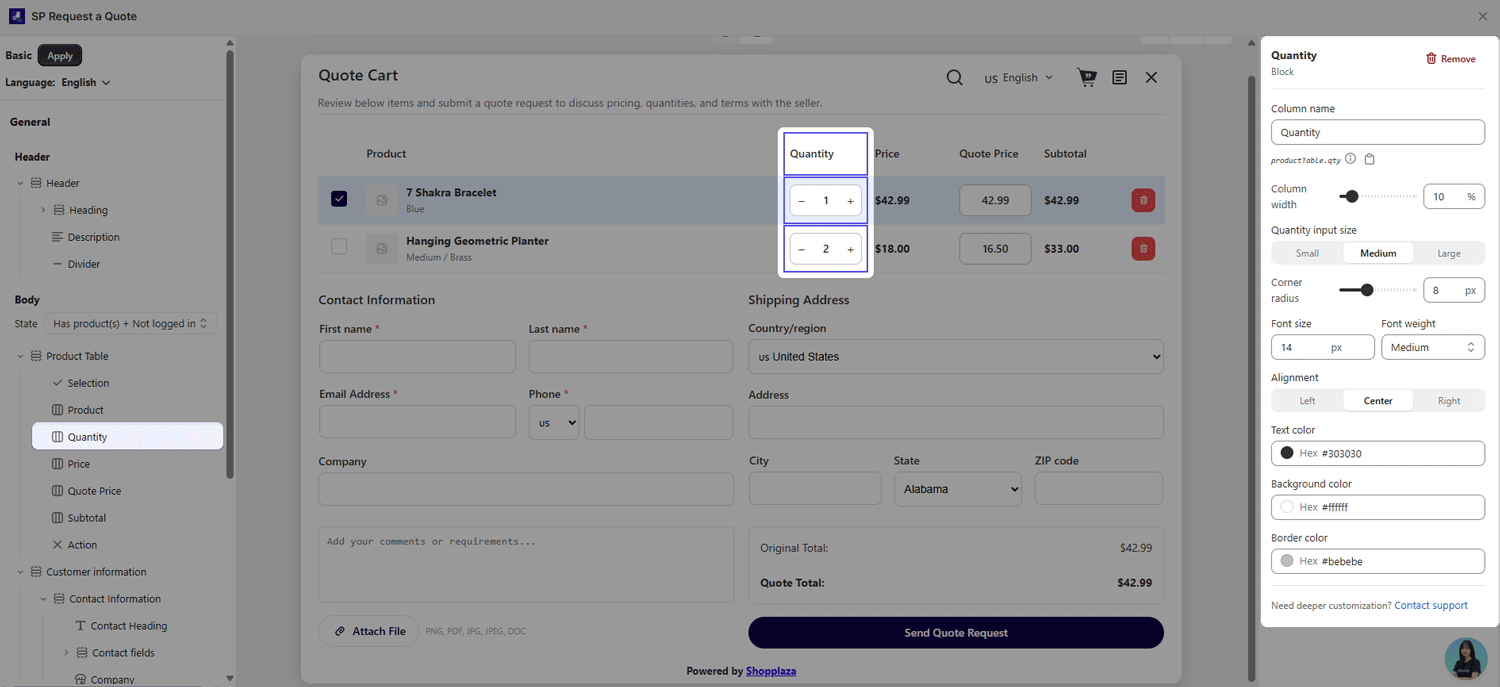Delete the 7 Shakra Bracelet row

click(1143, 200)
